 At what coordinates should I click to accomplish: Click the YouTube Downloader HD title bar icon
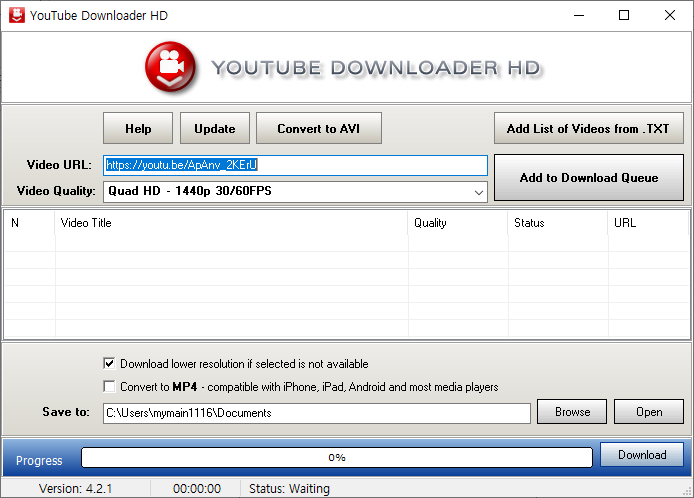tap(17, 15)
